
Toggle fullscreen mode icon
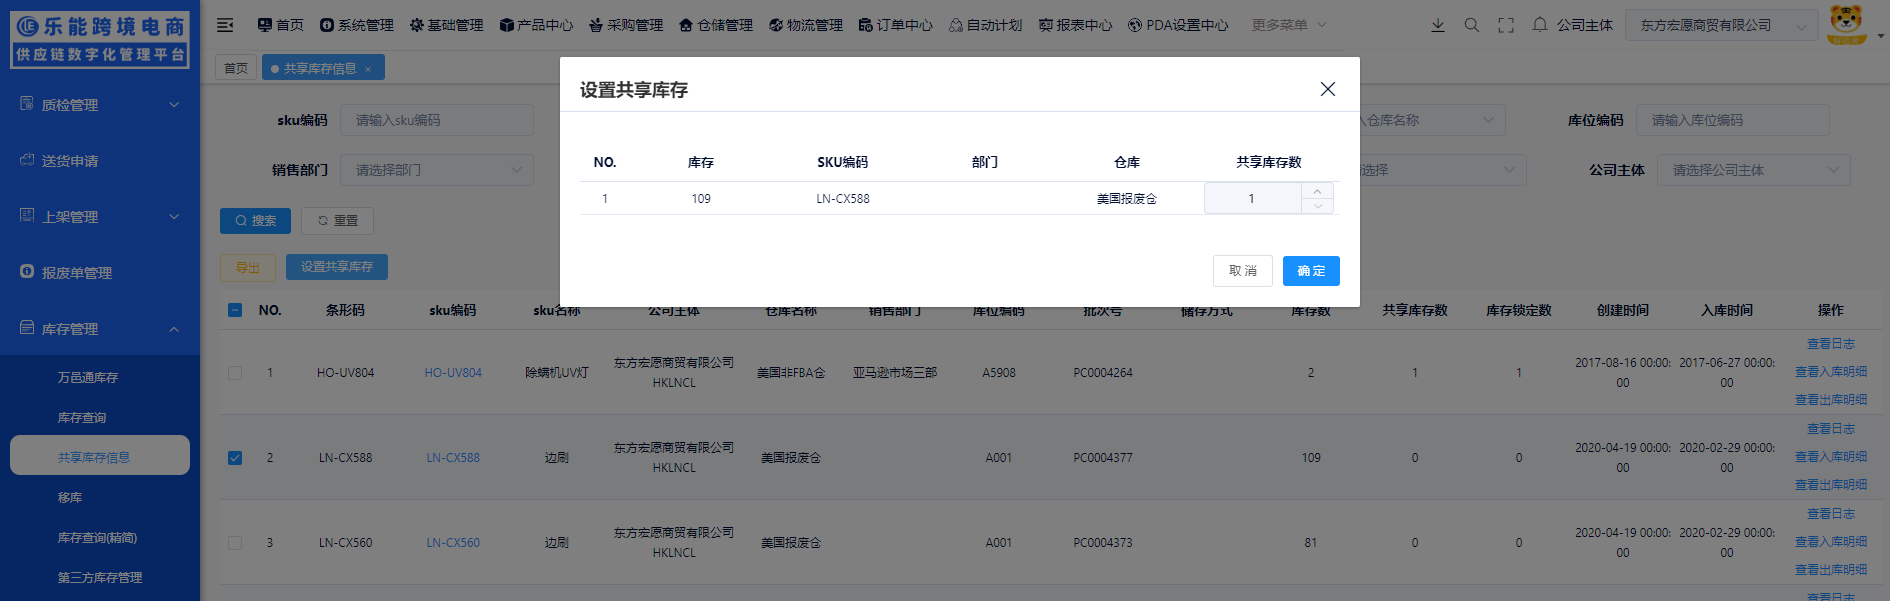(1506, 25)
